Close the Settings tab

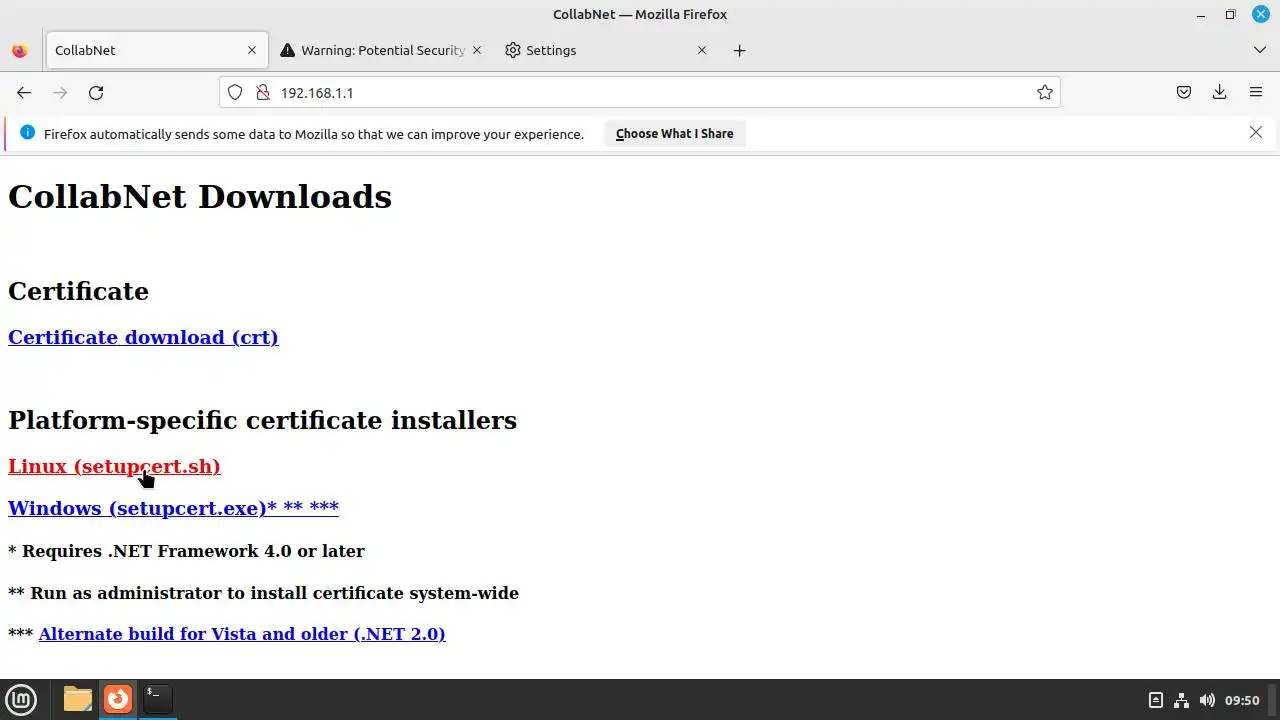click(702, 50)
